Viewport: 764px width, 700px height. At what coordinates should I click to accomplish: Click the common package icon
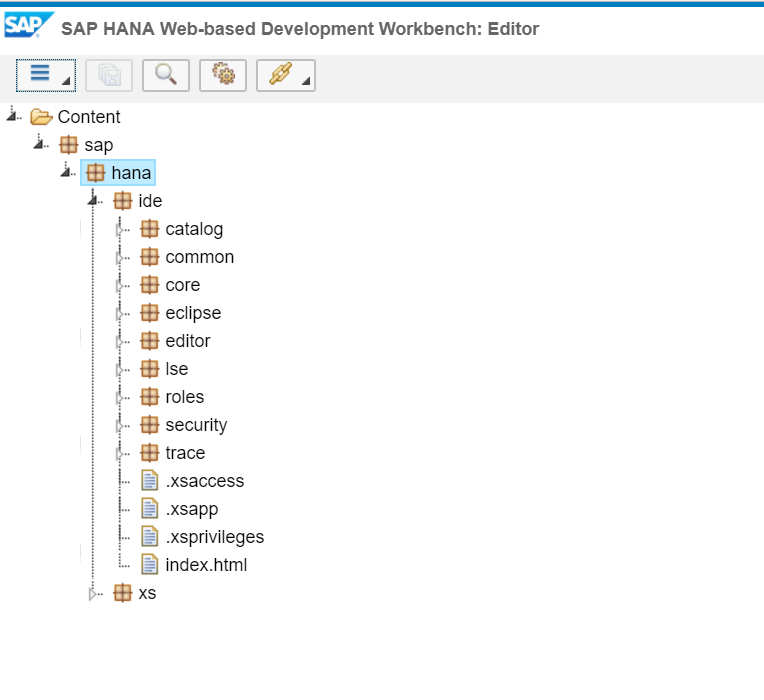coord(150,257)
